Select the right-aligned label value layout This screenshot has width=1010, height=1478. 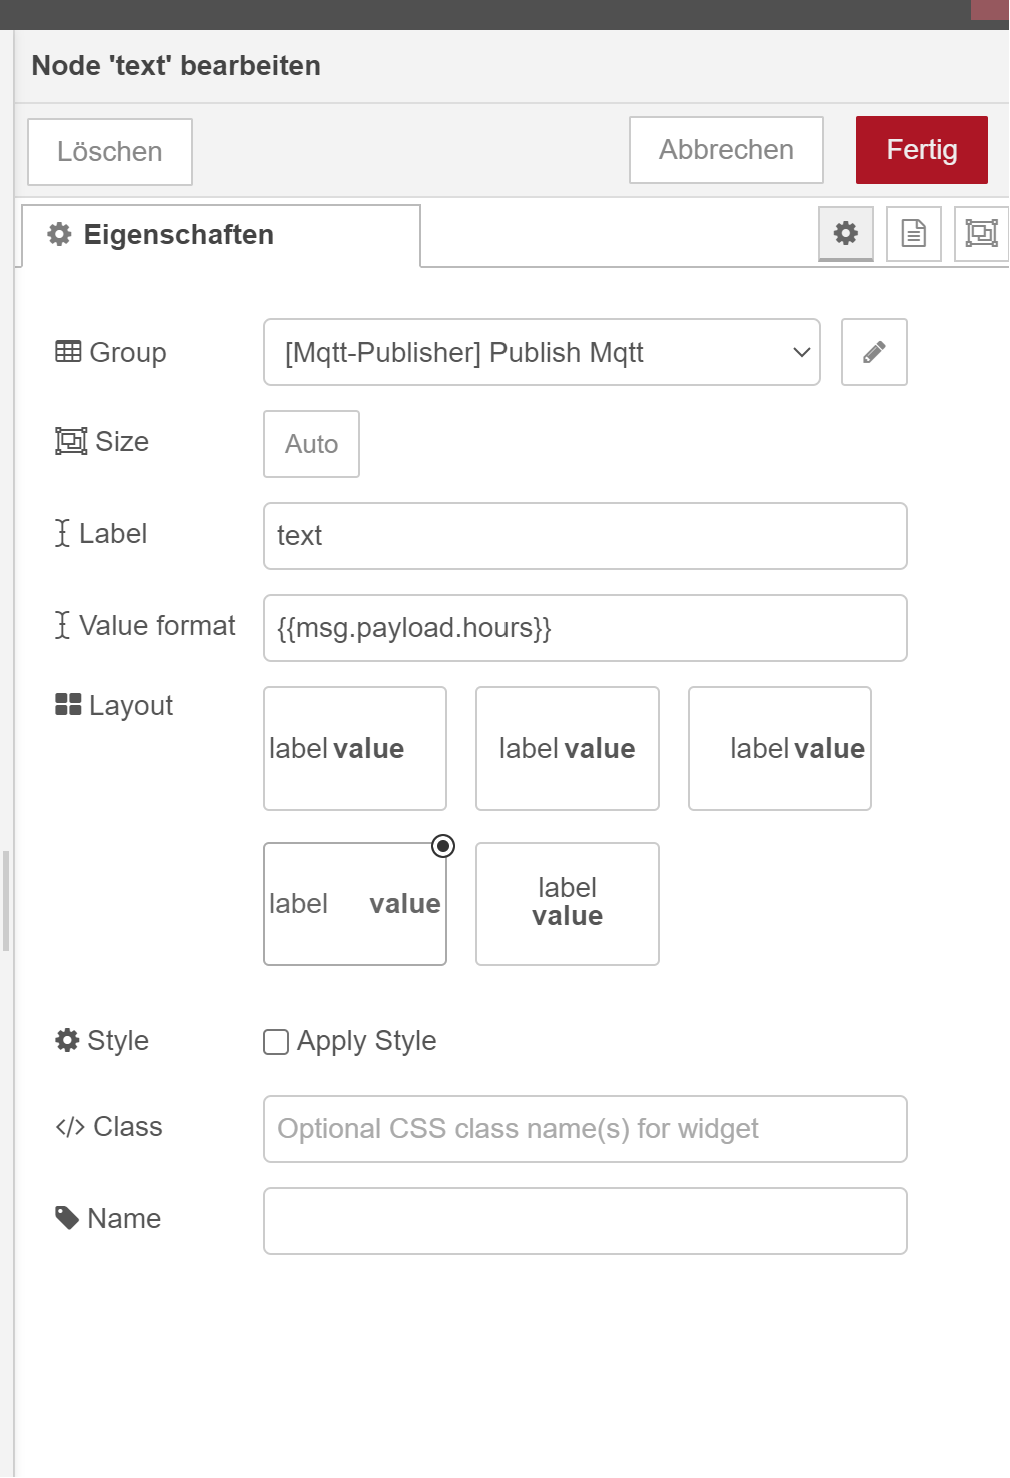779,748
